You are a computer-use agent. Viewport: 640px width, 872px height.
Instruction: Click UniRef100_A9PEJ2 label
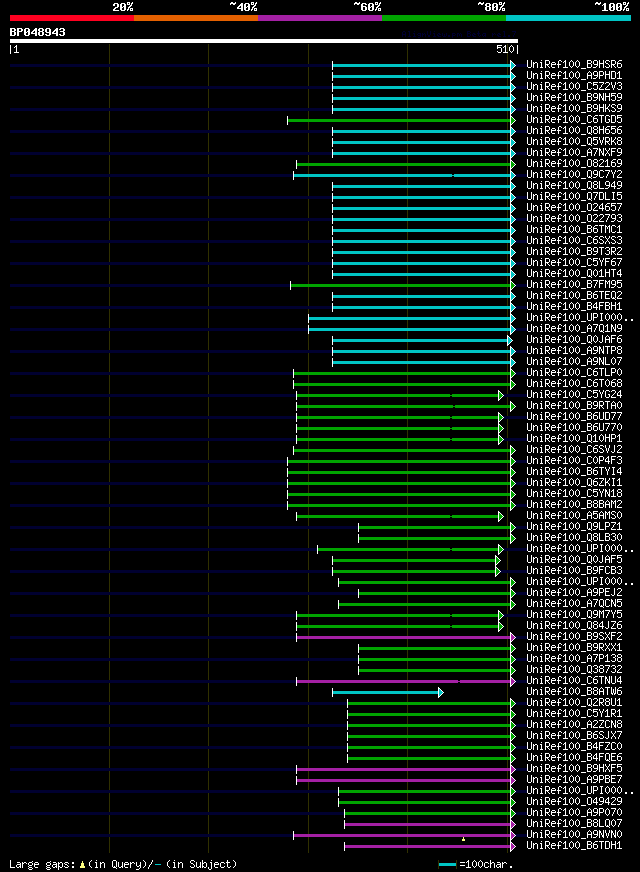pyautogui.click(x=574, y=593)
